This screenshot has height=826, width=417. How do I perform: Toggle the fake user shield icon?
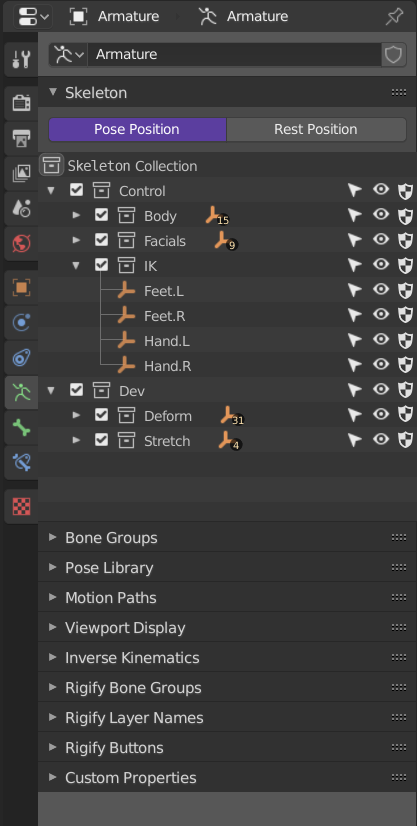[x=394, y=54]
